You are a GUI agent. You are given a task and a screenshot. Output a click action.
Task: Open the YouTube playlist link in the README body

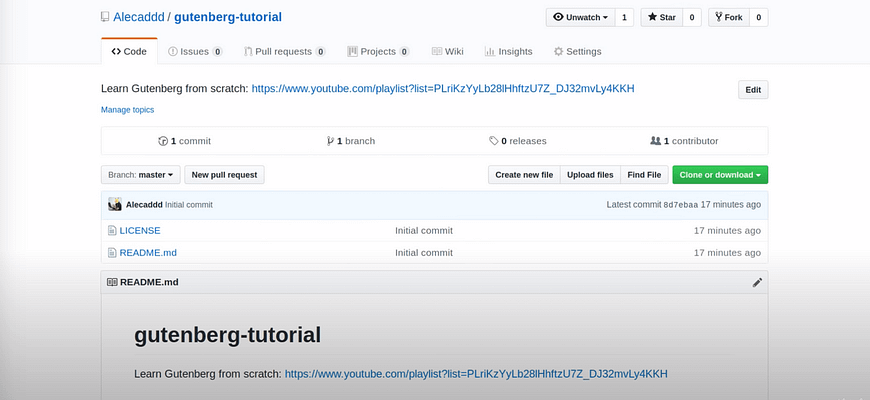tap(476, 374)
